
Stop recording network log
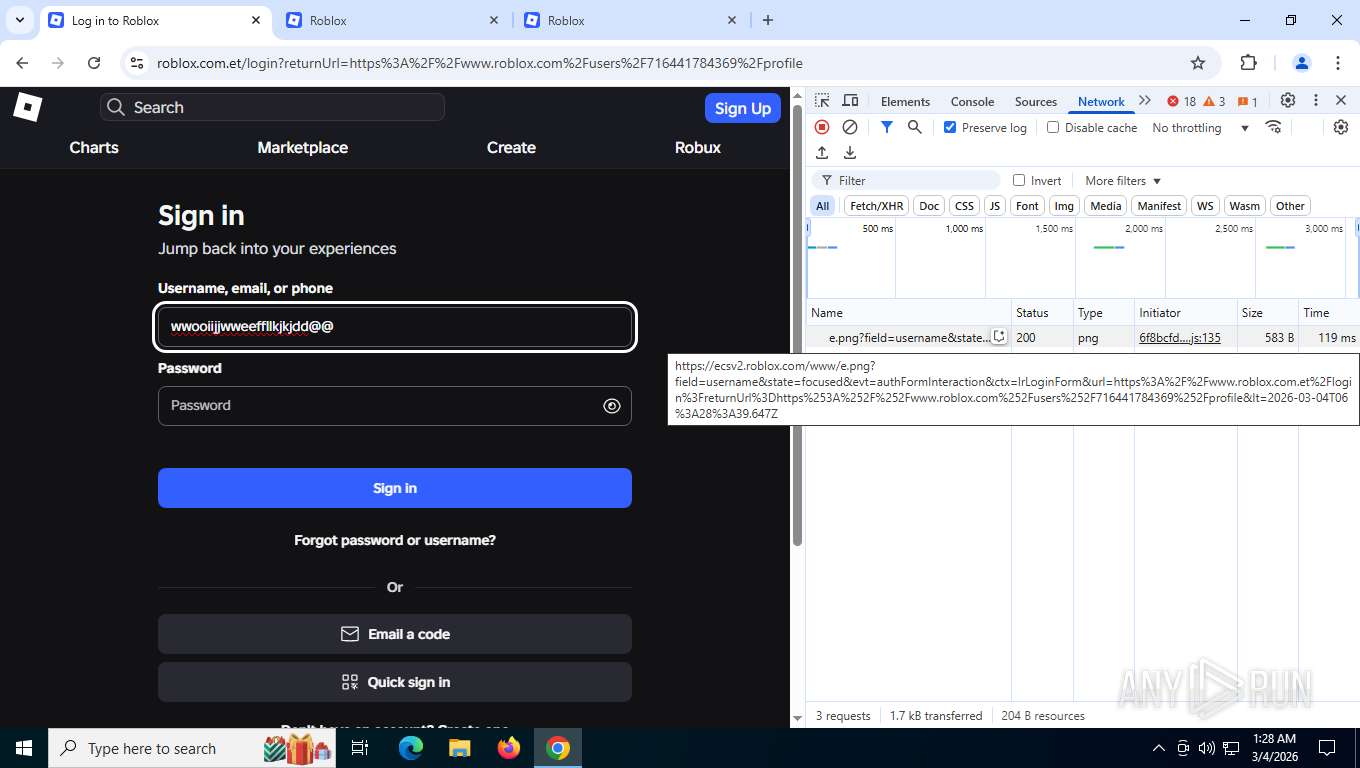[x=822, y=127]
